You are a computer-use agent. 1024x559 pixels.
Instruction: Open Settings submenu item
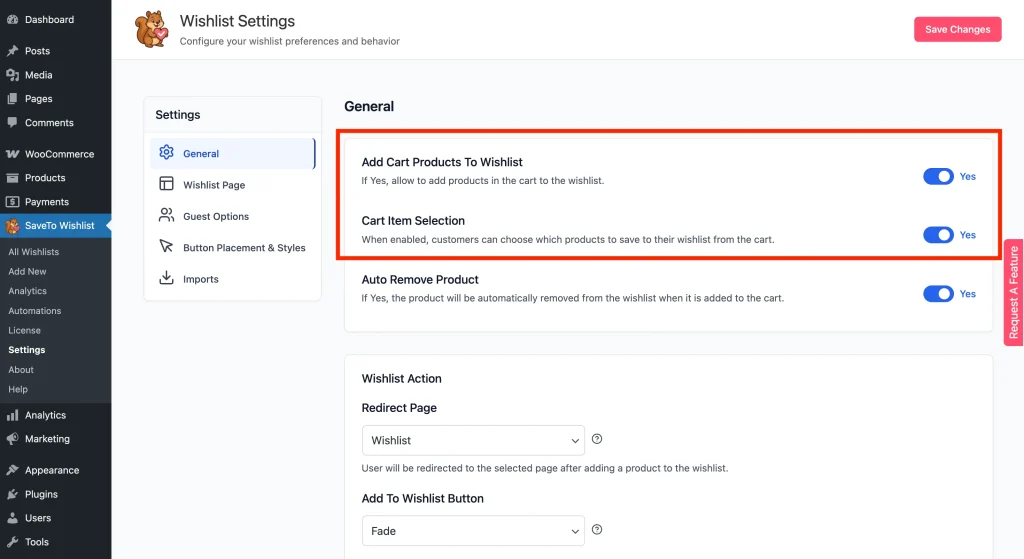27,350
